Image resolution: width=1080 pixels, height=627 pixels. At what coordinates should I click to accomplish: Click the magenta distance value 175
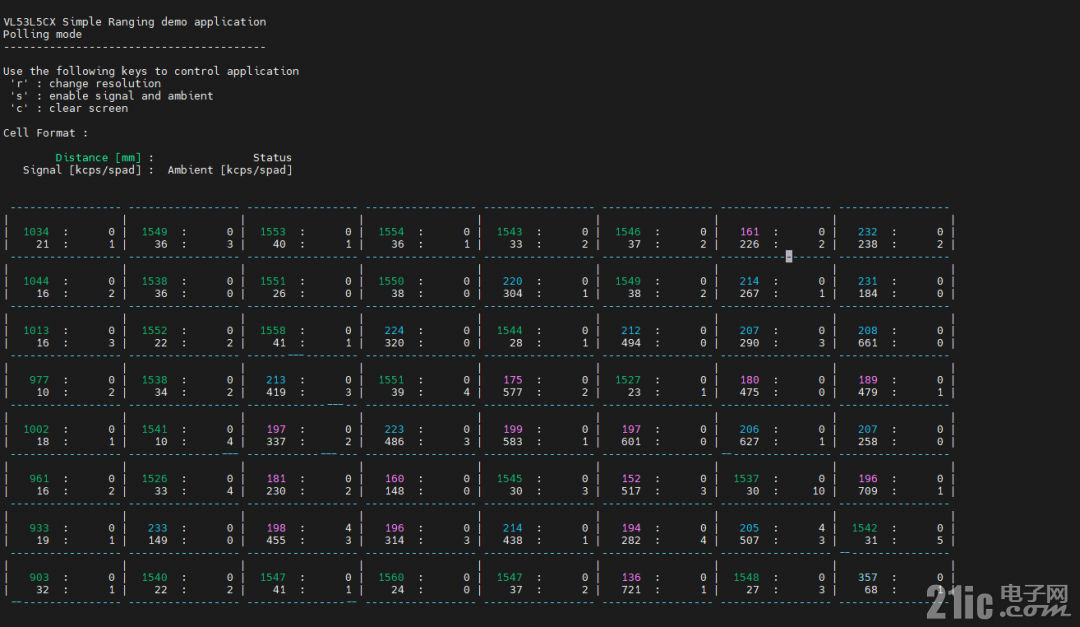tap(512, 381)
